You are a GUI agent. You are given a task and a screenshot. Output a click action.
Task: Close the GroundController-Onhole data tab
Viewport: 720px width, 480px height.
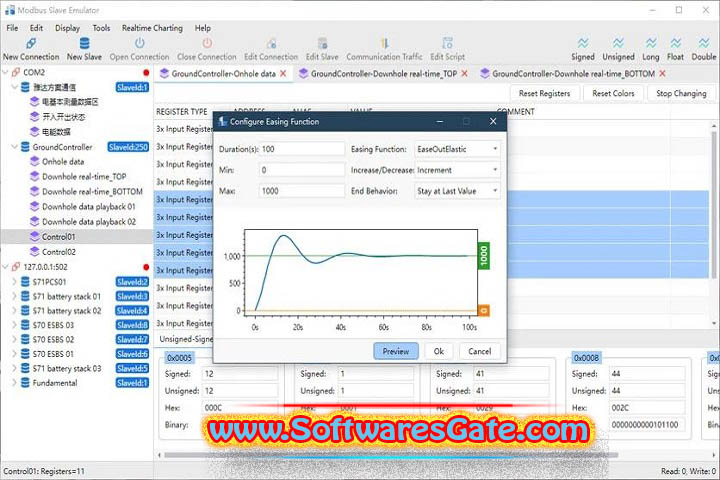283,73
